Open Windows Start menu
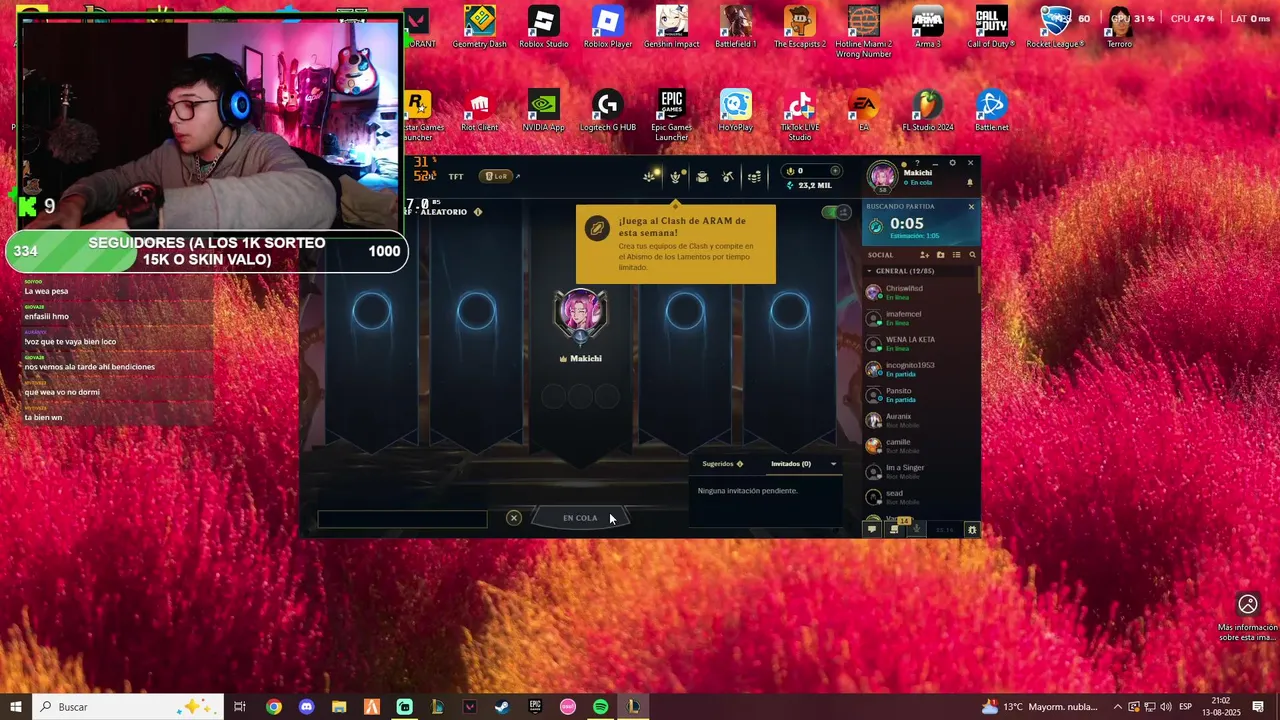Image resolution: width=1280 pixels, height=720 pixels. click(16, 707)
